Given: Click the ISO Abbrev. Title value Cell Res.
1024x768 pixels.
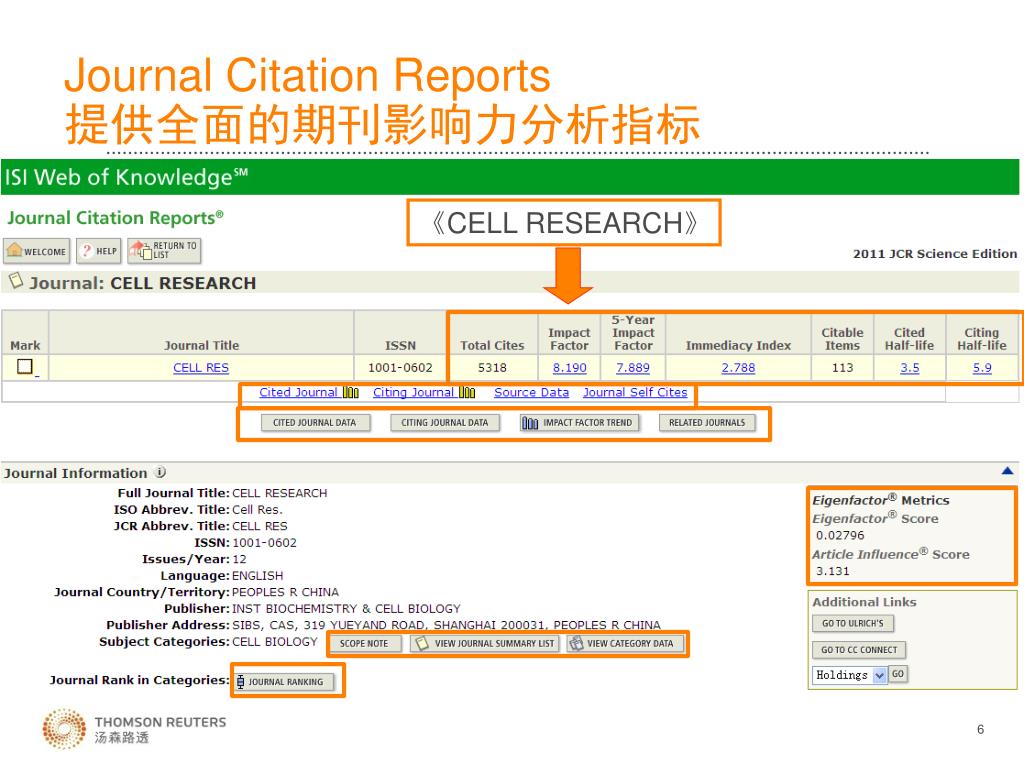Looking at the screenshot, I should tap(257, 509).
